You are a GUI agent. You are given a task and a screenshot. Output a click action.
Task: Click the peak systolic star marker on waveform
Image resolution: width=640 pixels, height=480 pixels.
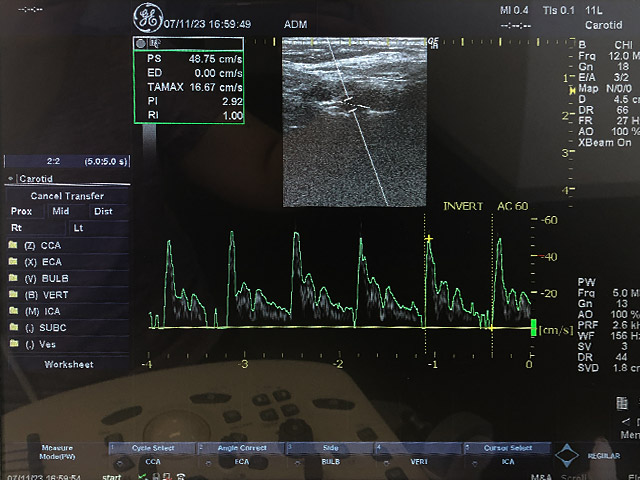pos(430,239)
